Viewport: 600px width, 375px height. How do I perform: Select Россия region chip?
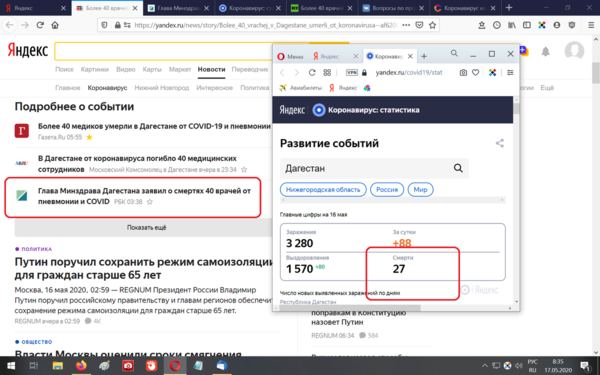point(387,189)
